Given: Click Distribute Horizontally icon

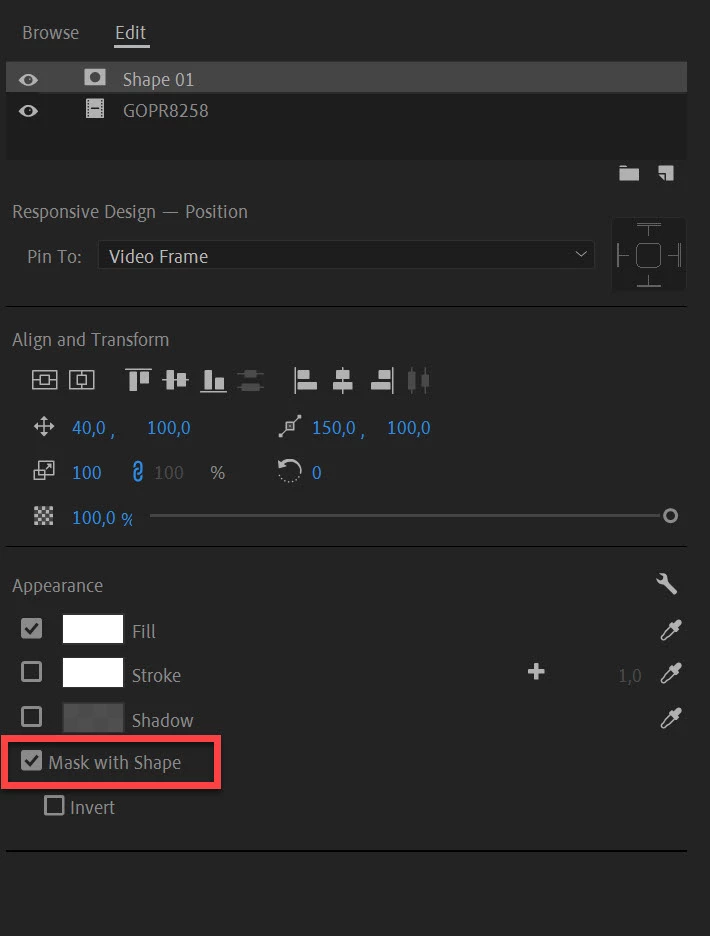Looking at the screenshot, I should (x=419, y=380).
